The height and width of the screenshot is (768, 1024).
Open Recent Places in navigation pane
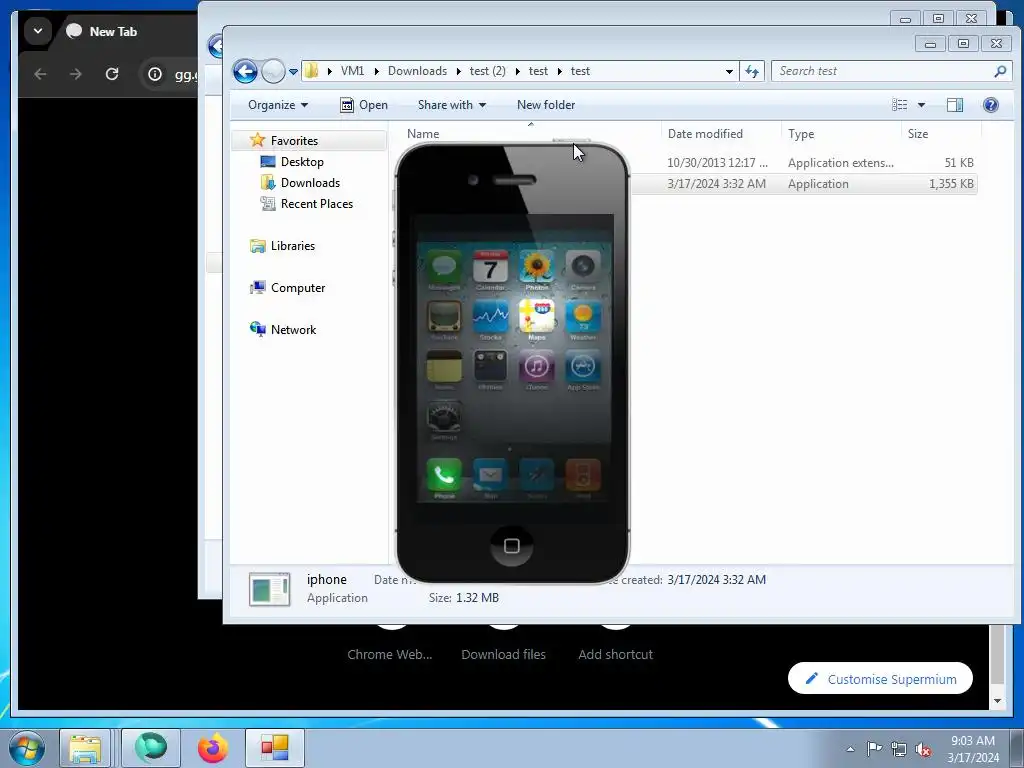tap(317, 204)
